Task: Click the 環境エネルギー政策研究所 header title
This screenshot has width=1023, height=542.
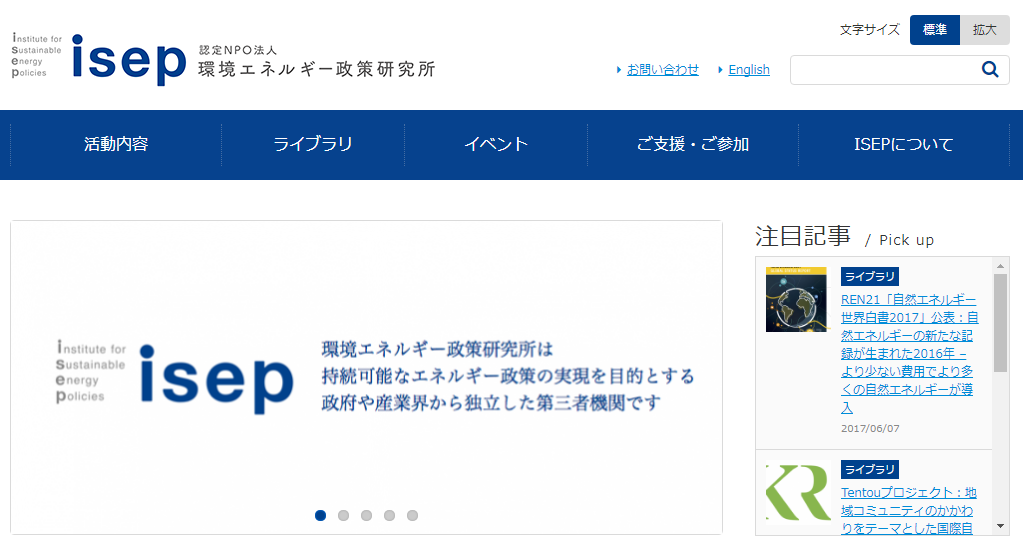Action: pyautogui.click(x=317, y=69)
